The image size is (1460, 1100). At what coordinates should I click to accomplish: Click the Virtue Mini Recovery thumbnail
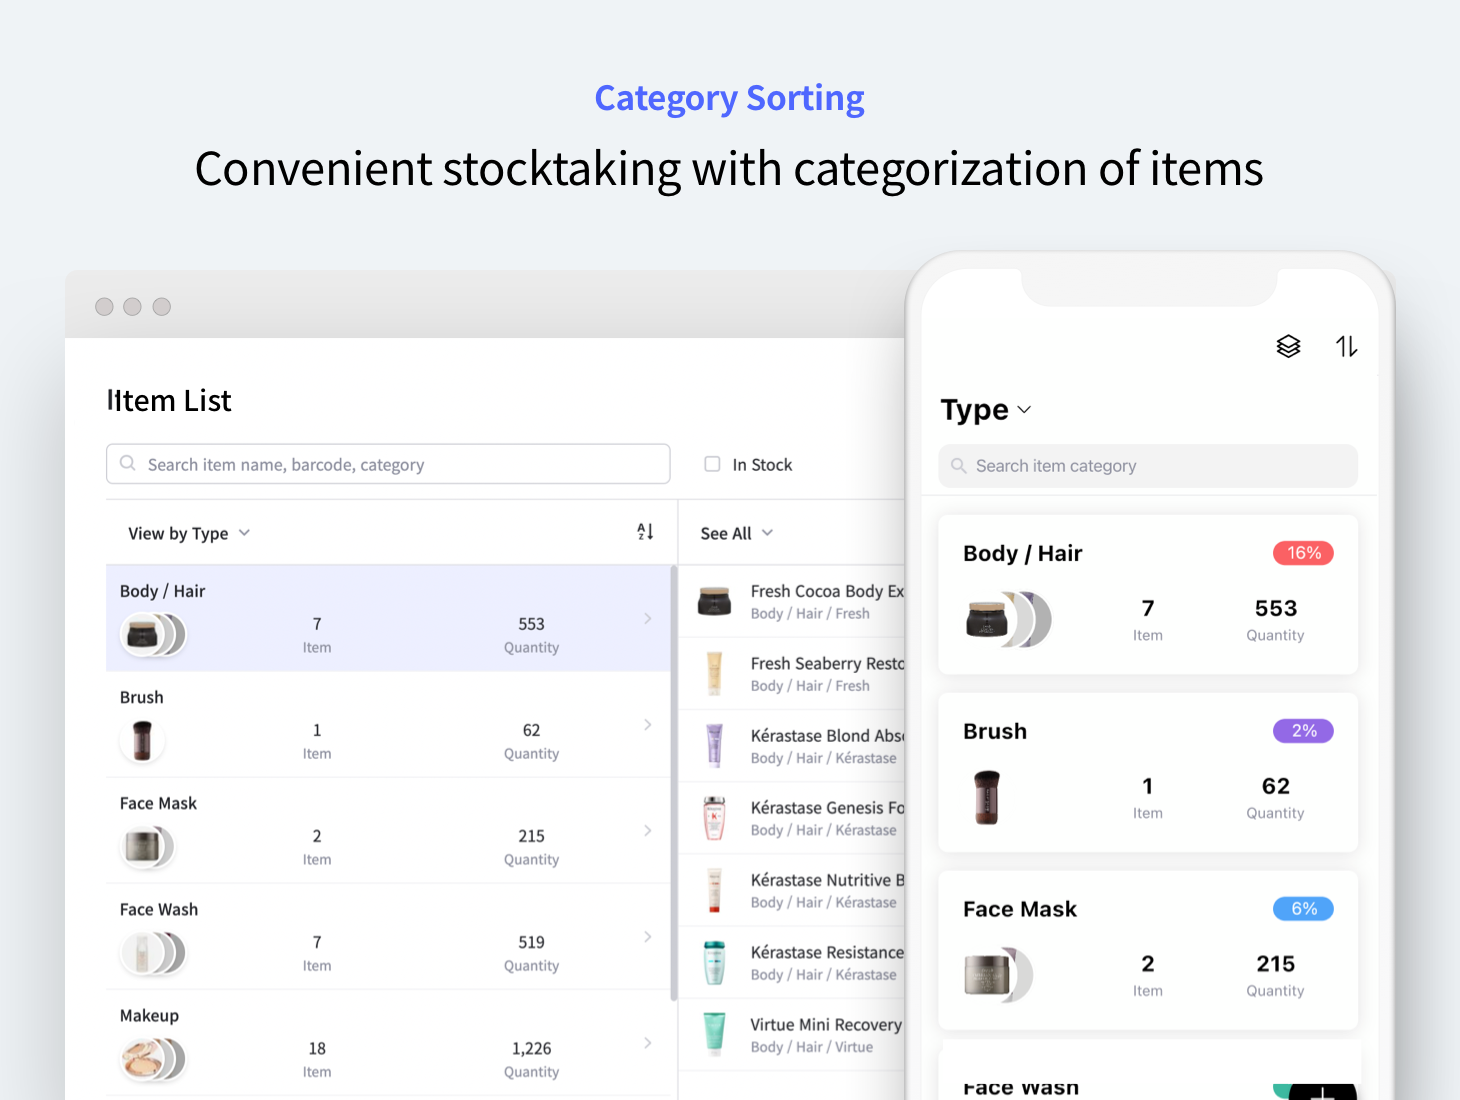point(714,1033)
